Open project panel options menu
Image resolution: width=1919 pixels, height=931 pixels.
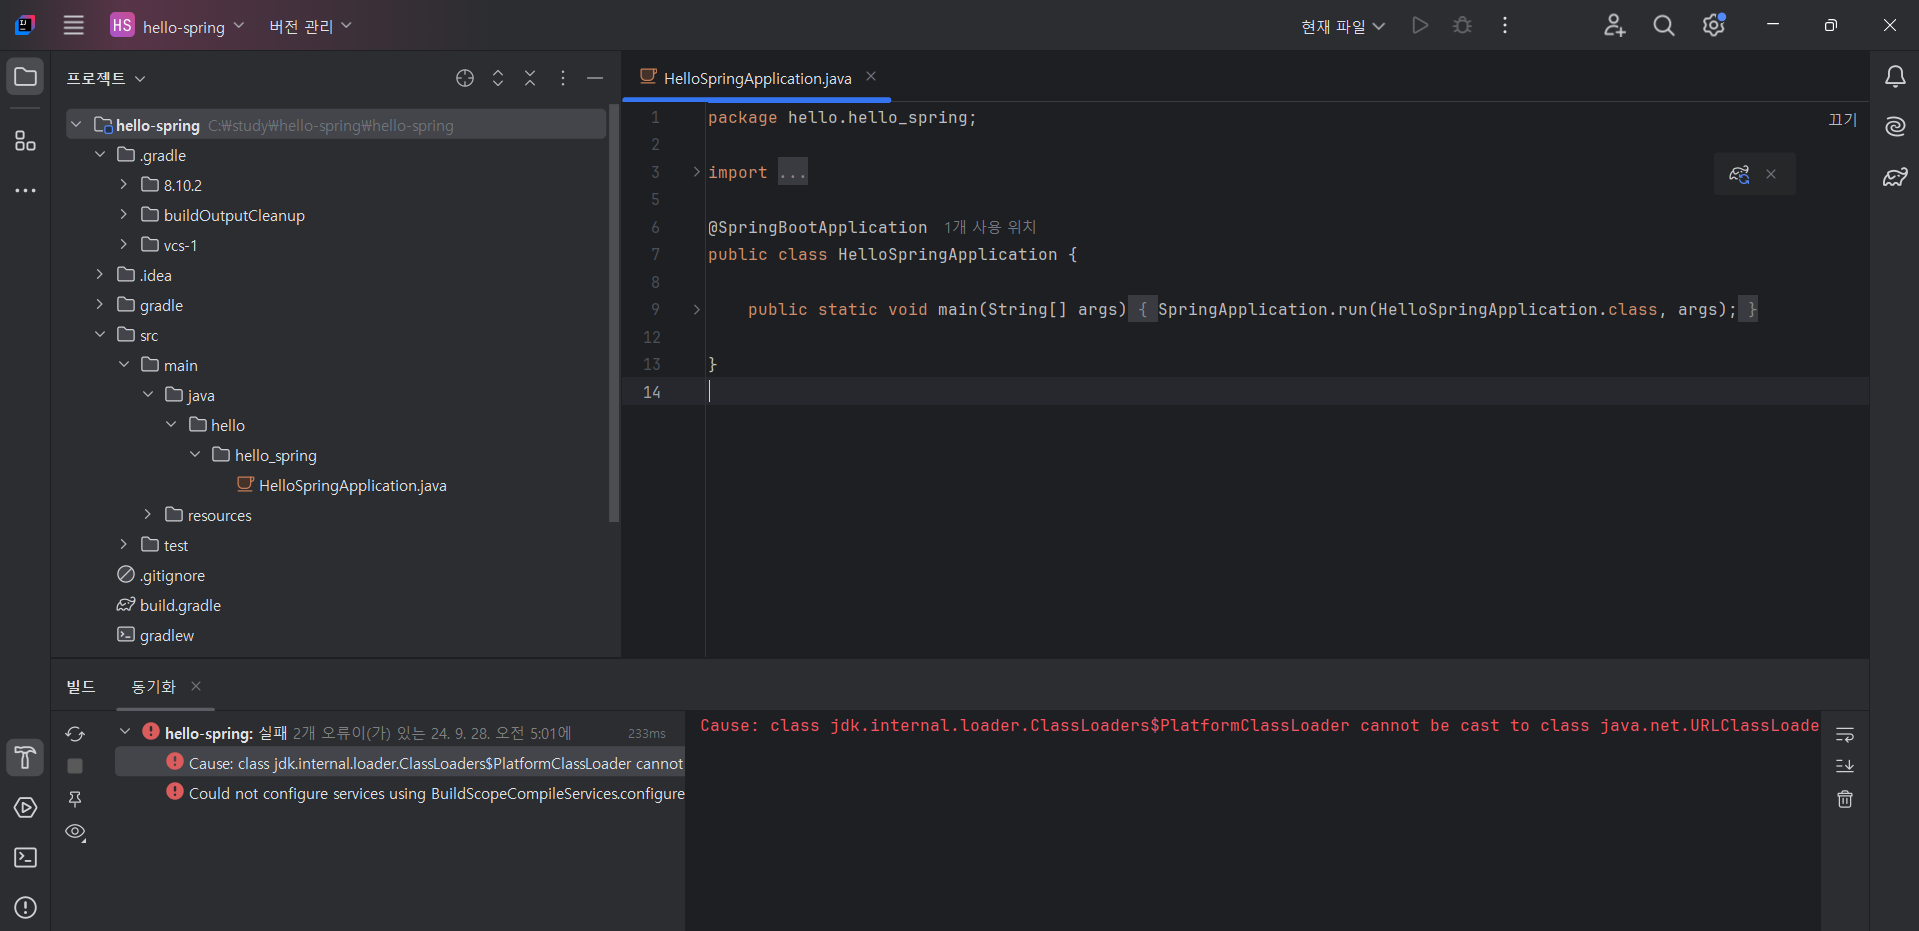tap(563, 78)
